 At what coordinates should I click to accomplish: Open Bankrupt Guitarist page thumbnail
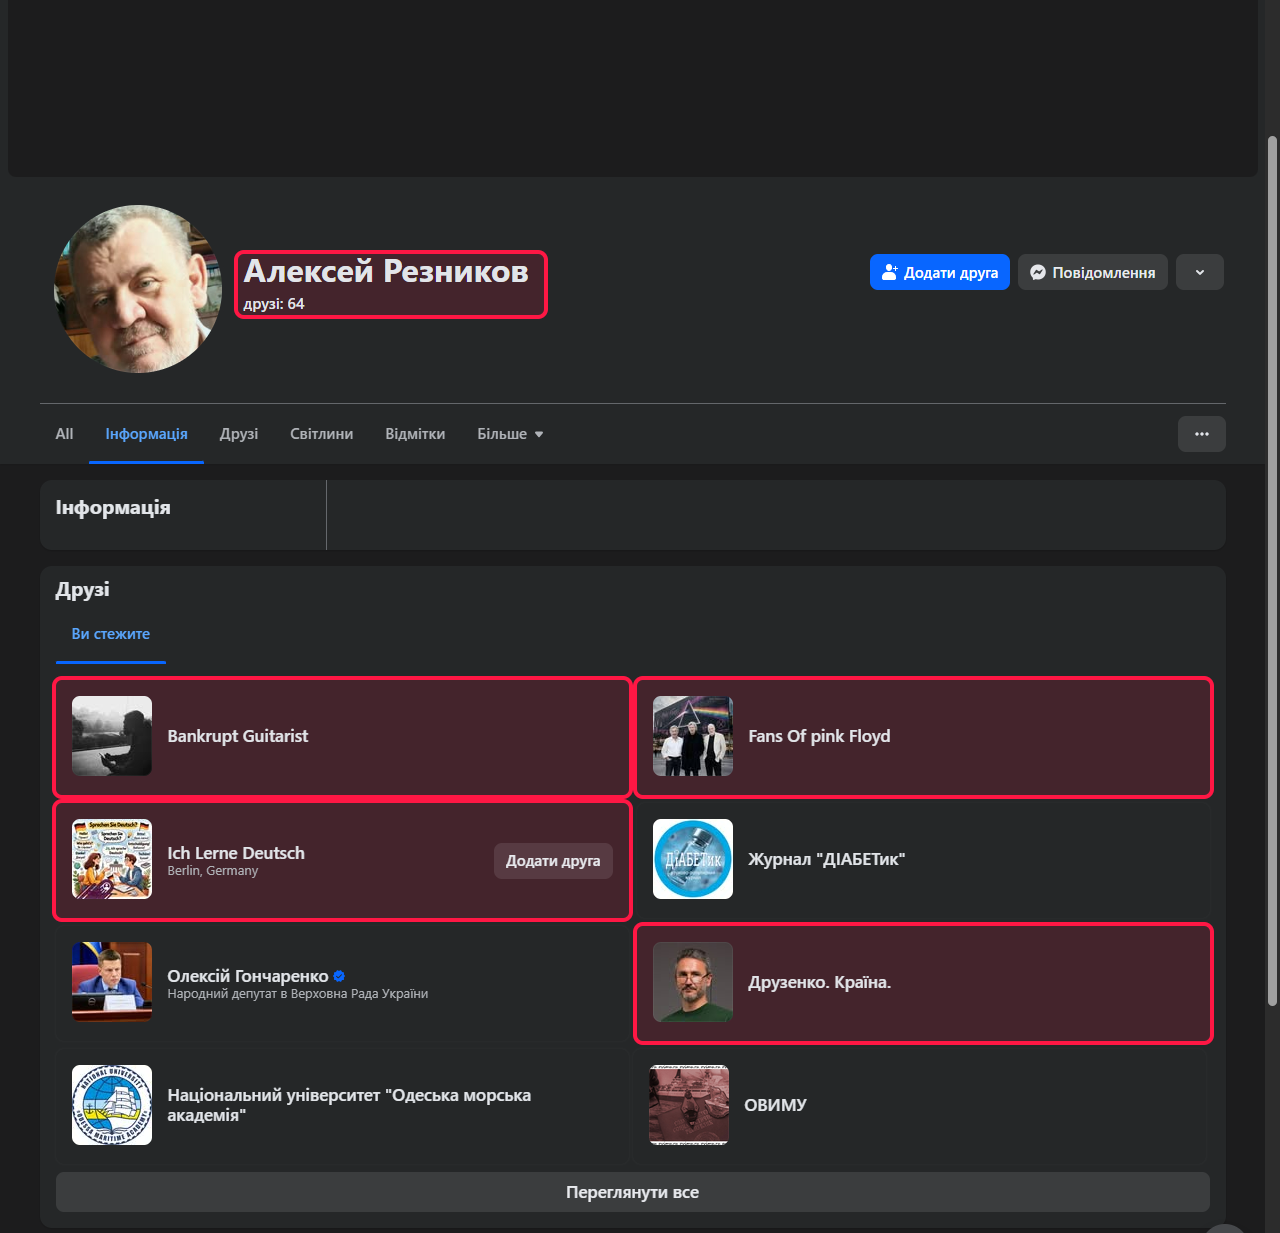[112, 736]
